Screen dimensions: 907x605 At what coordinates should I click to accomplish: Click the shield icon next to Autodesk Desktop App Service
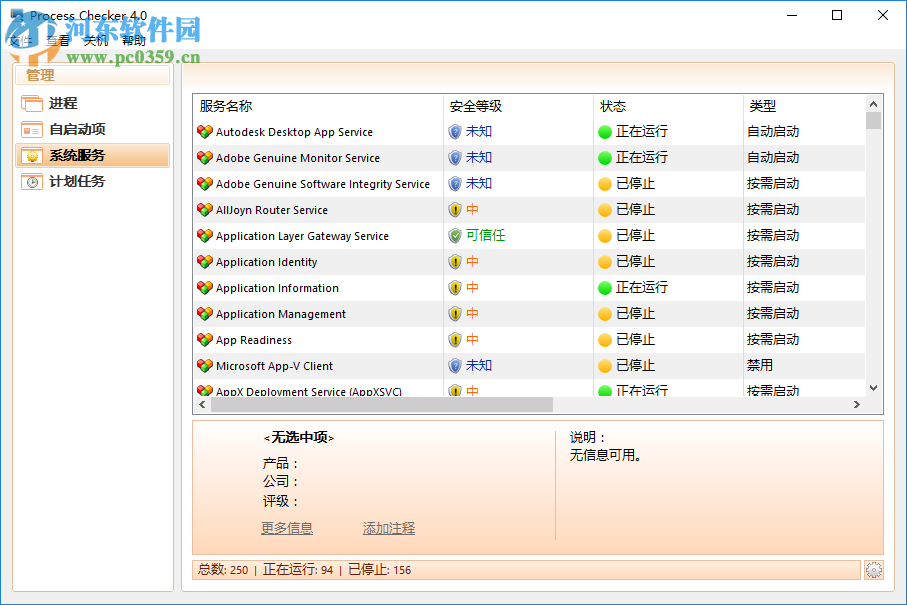tap(455, 131)
